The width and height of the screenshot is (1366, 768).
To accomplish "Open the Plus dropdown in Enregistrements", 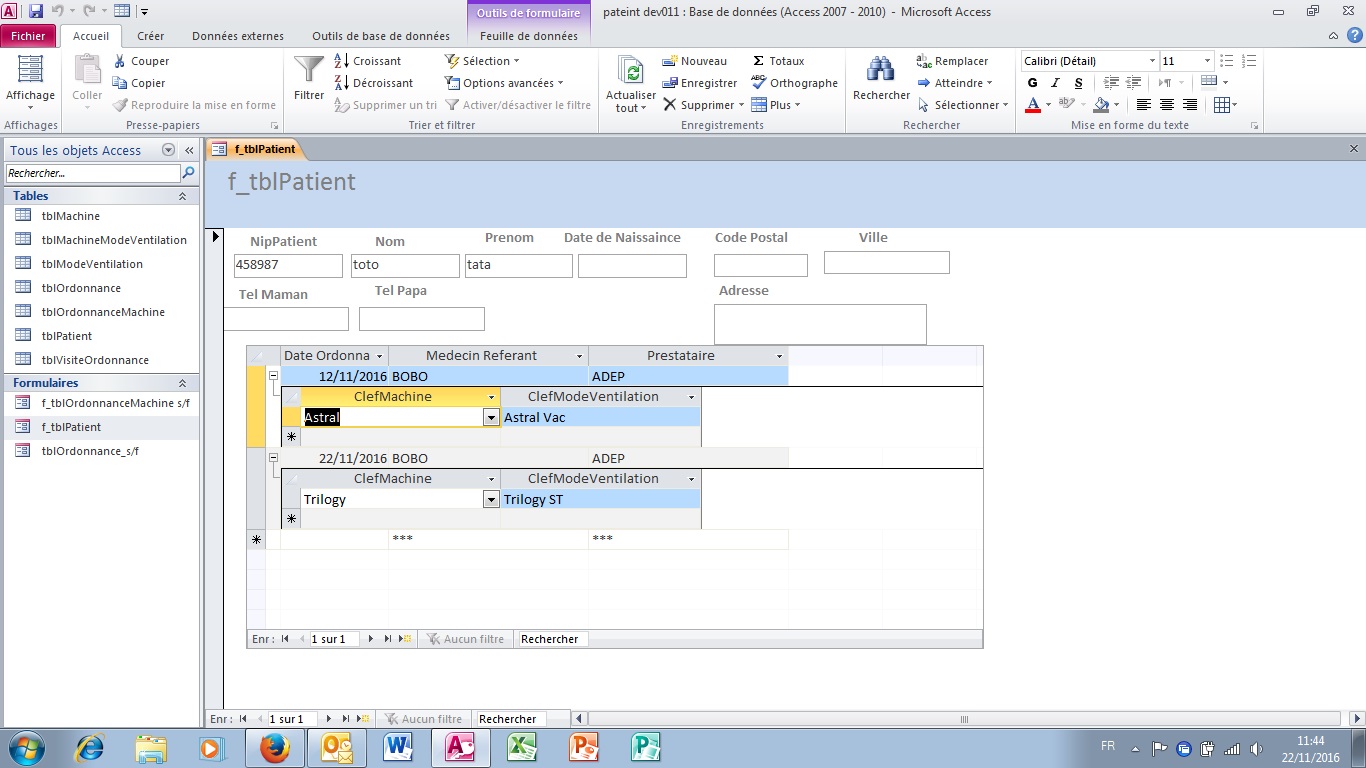I will [x=776, y=105].
